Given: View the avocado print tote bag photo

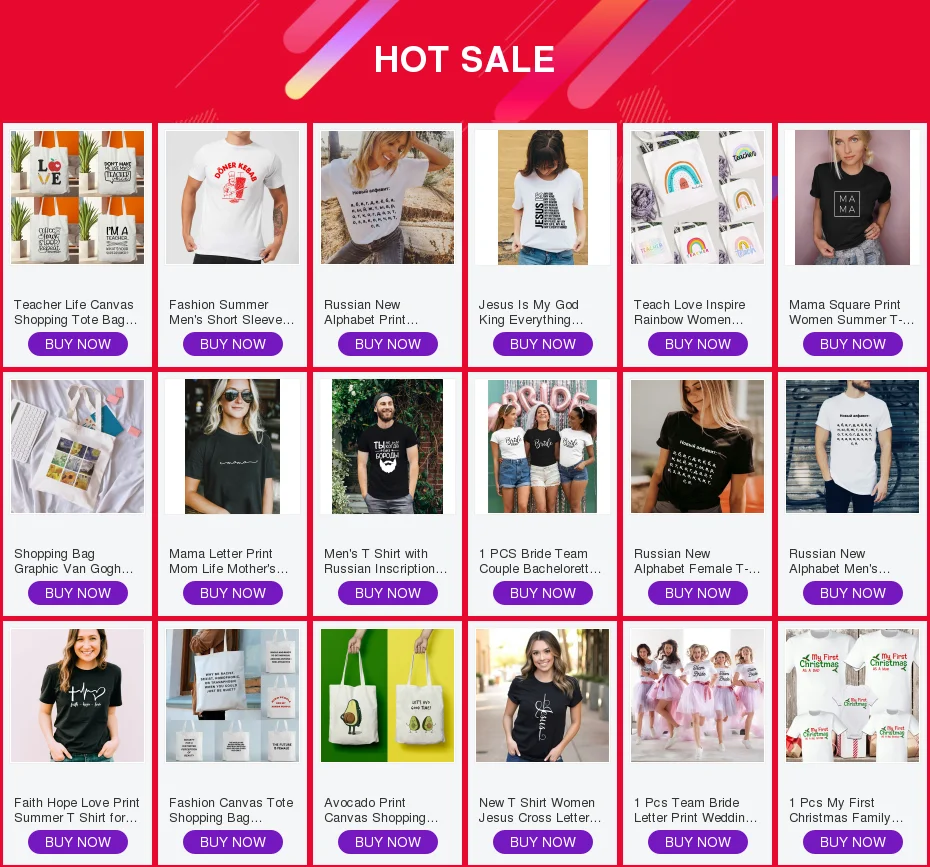Looking at the screenshot, I should coord(387,695).
